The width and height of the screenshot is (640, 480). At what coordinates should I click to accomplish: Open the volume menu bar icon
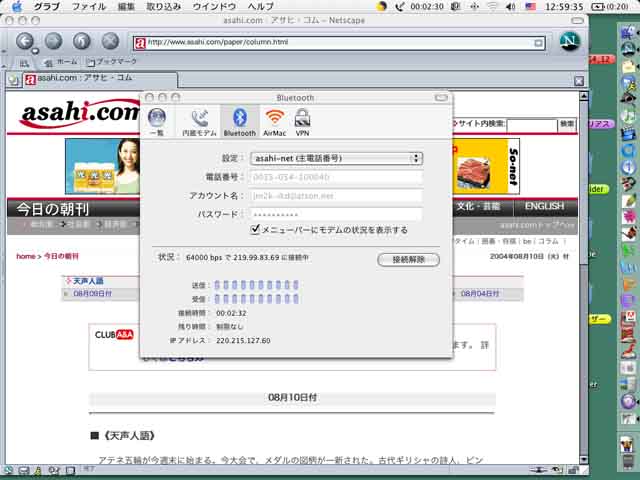(510, 7)
